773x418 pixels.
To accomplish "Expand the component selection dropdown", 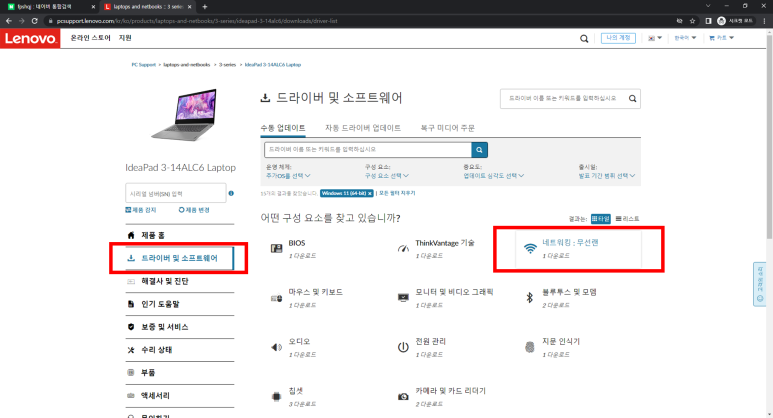I will pos(387,176).
